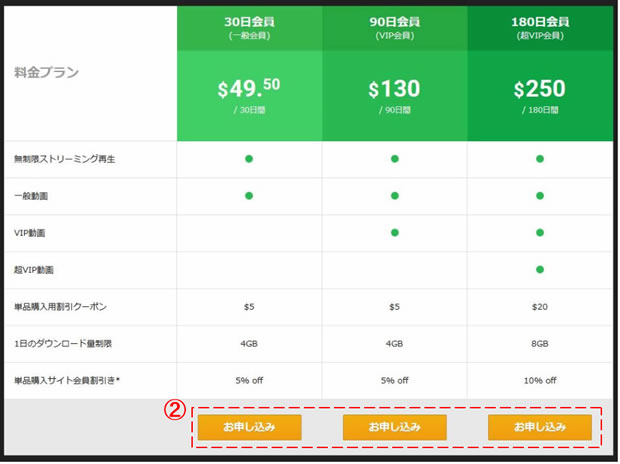Apply for the 180日会員 plan via お申し込み

coord(539,427)
